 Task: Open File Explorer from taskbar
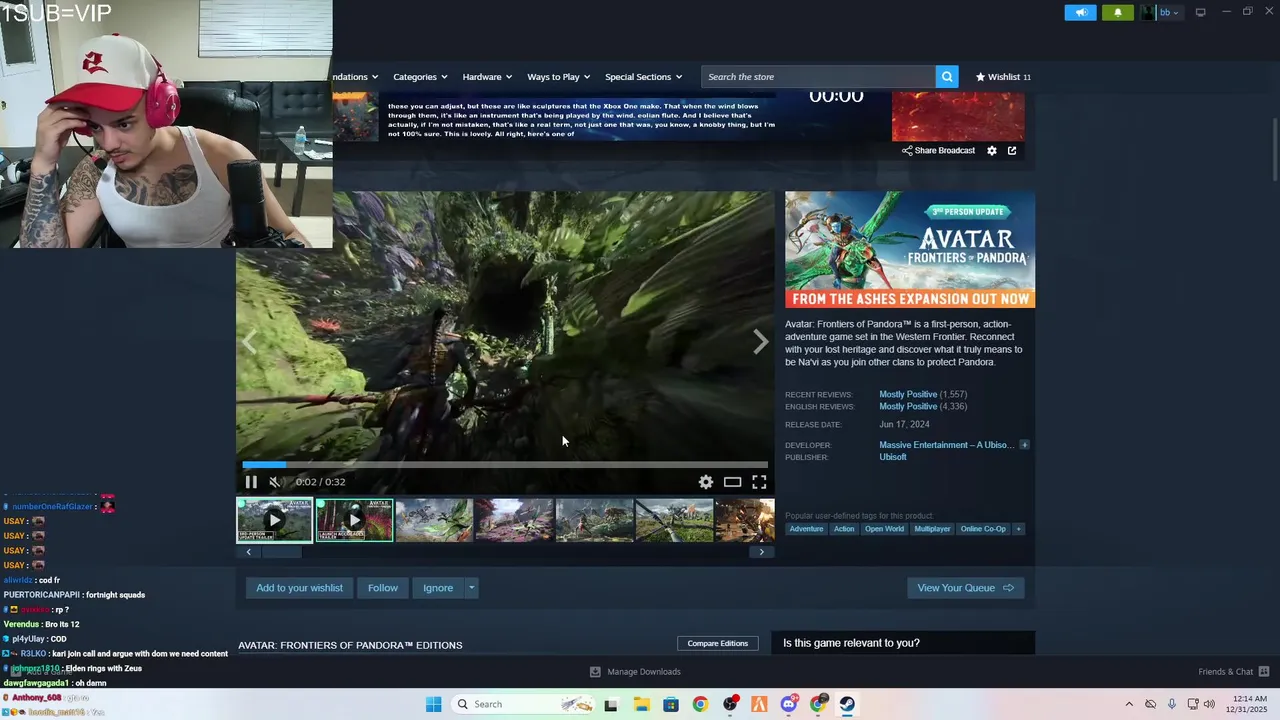point(641,704)
